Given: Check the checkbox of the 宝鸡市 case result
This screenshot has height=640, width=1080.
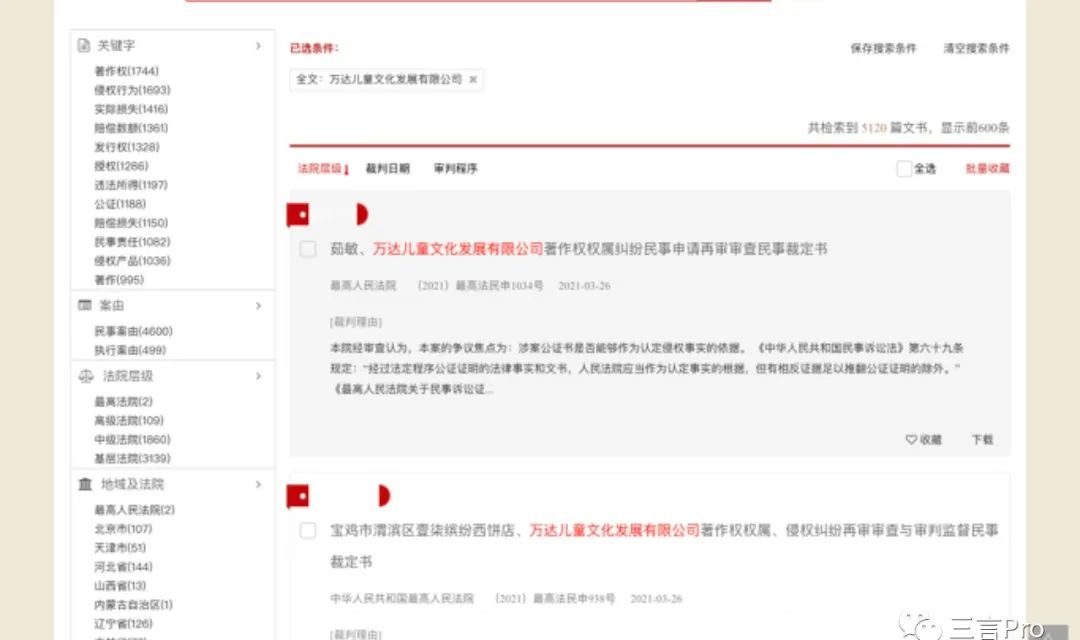Looking at the screenshot, I should coord(307,531).
